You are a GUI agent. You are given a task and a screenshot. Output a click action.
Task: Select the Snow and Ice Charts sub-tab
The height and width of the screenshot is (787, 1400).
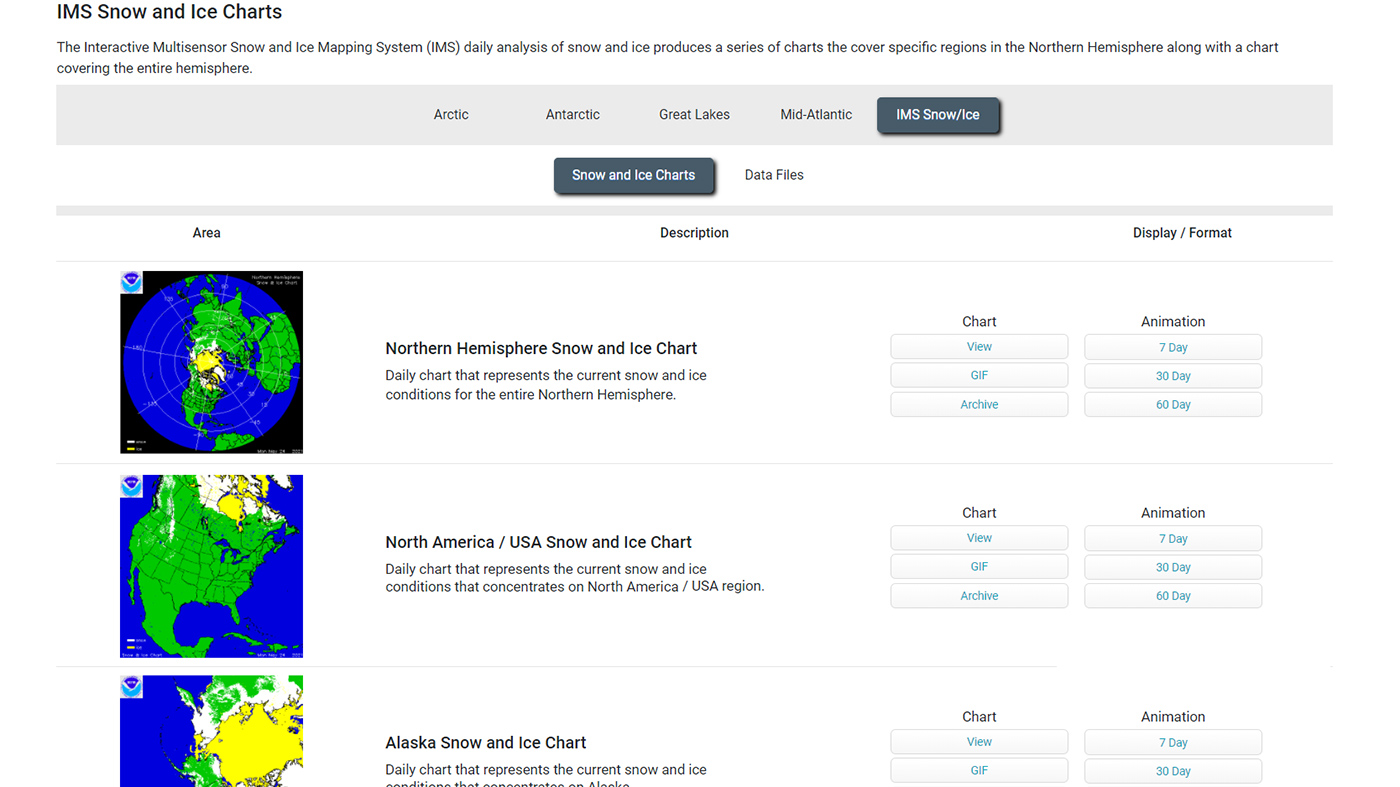pos(633,175)
